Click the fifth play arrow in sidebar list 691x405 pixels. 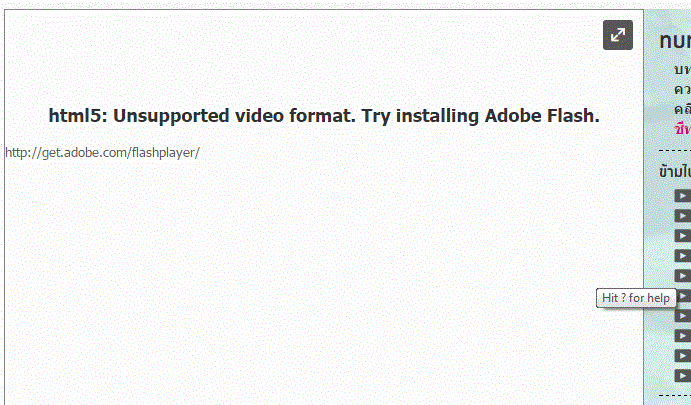click(x=682, y=276)
